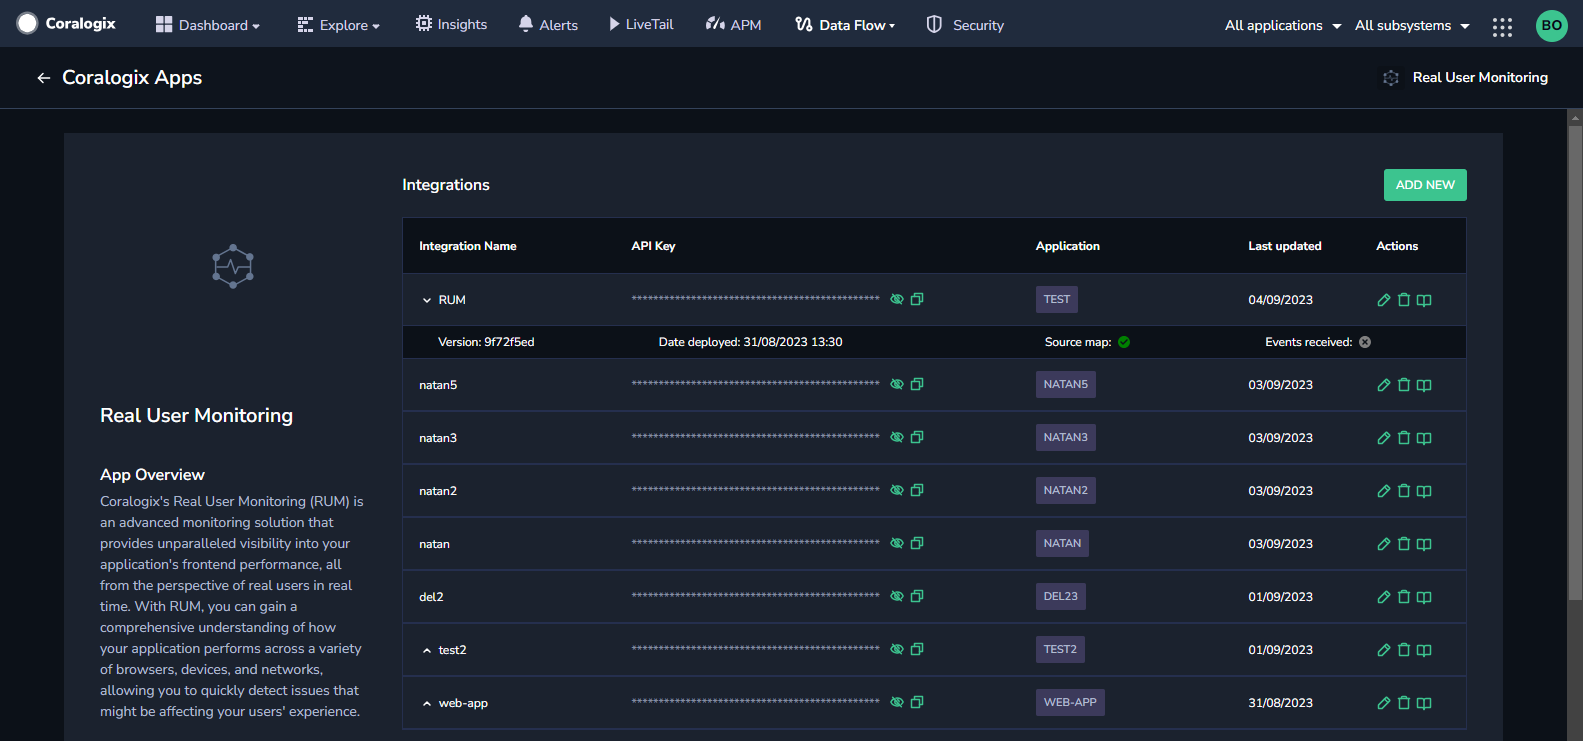Reveal the test2 API key
1583x741 pixels.
897,649
